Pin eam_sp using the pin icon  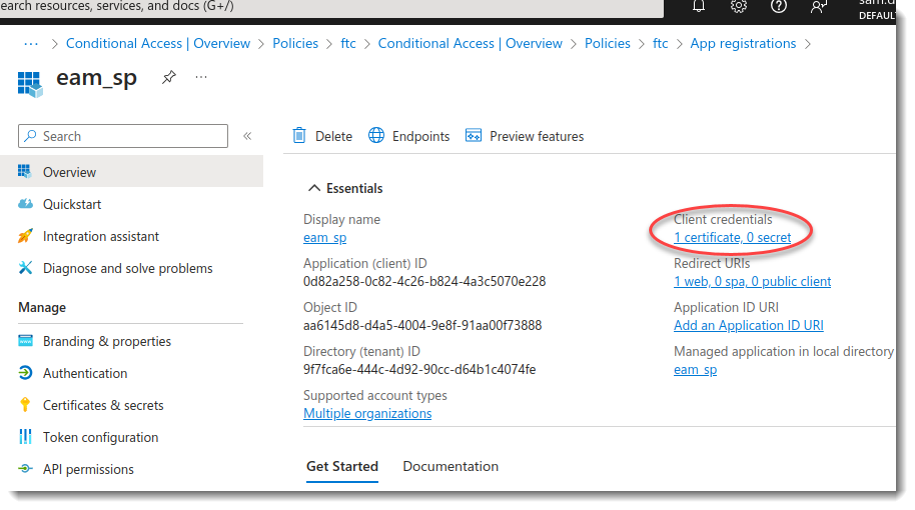tap(169, 78)
